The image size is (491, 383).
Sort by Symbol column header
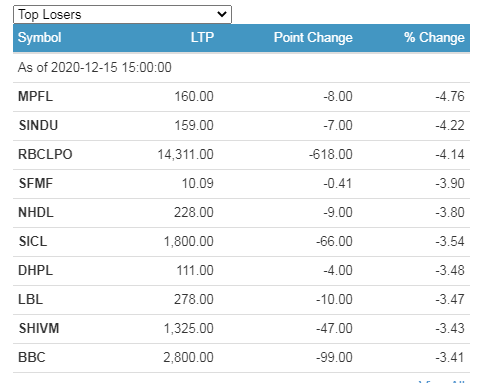pyautogui.click(x=39, y=37)
